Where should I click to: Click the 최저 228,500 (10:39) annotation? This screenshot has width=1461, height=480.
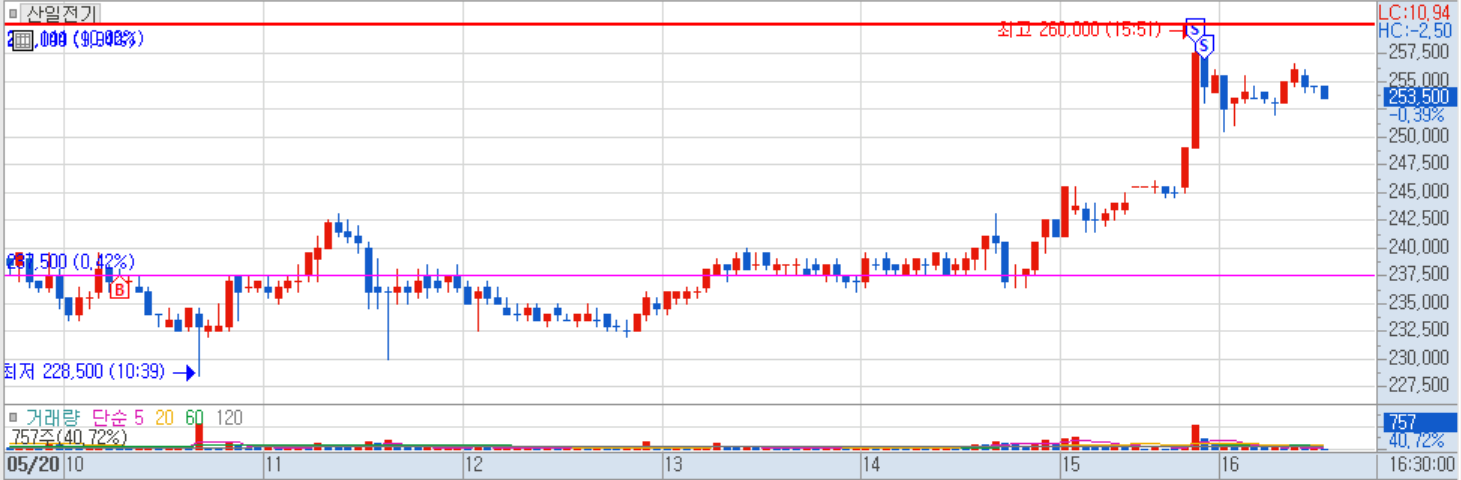(84, 371)
